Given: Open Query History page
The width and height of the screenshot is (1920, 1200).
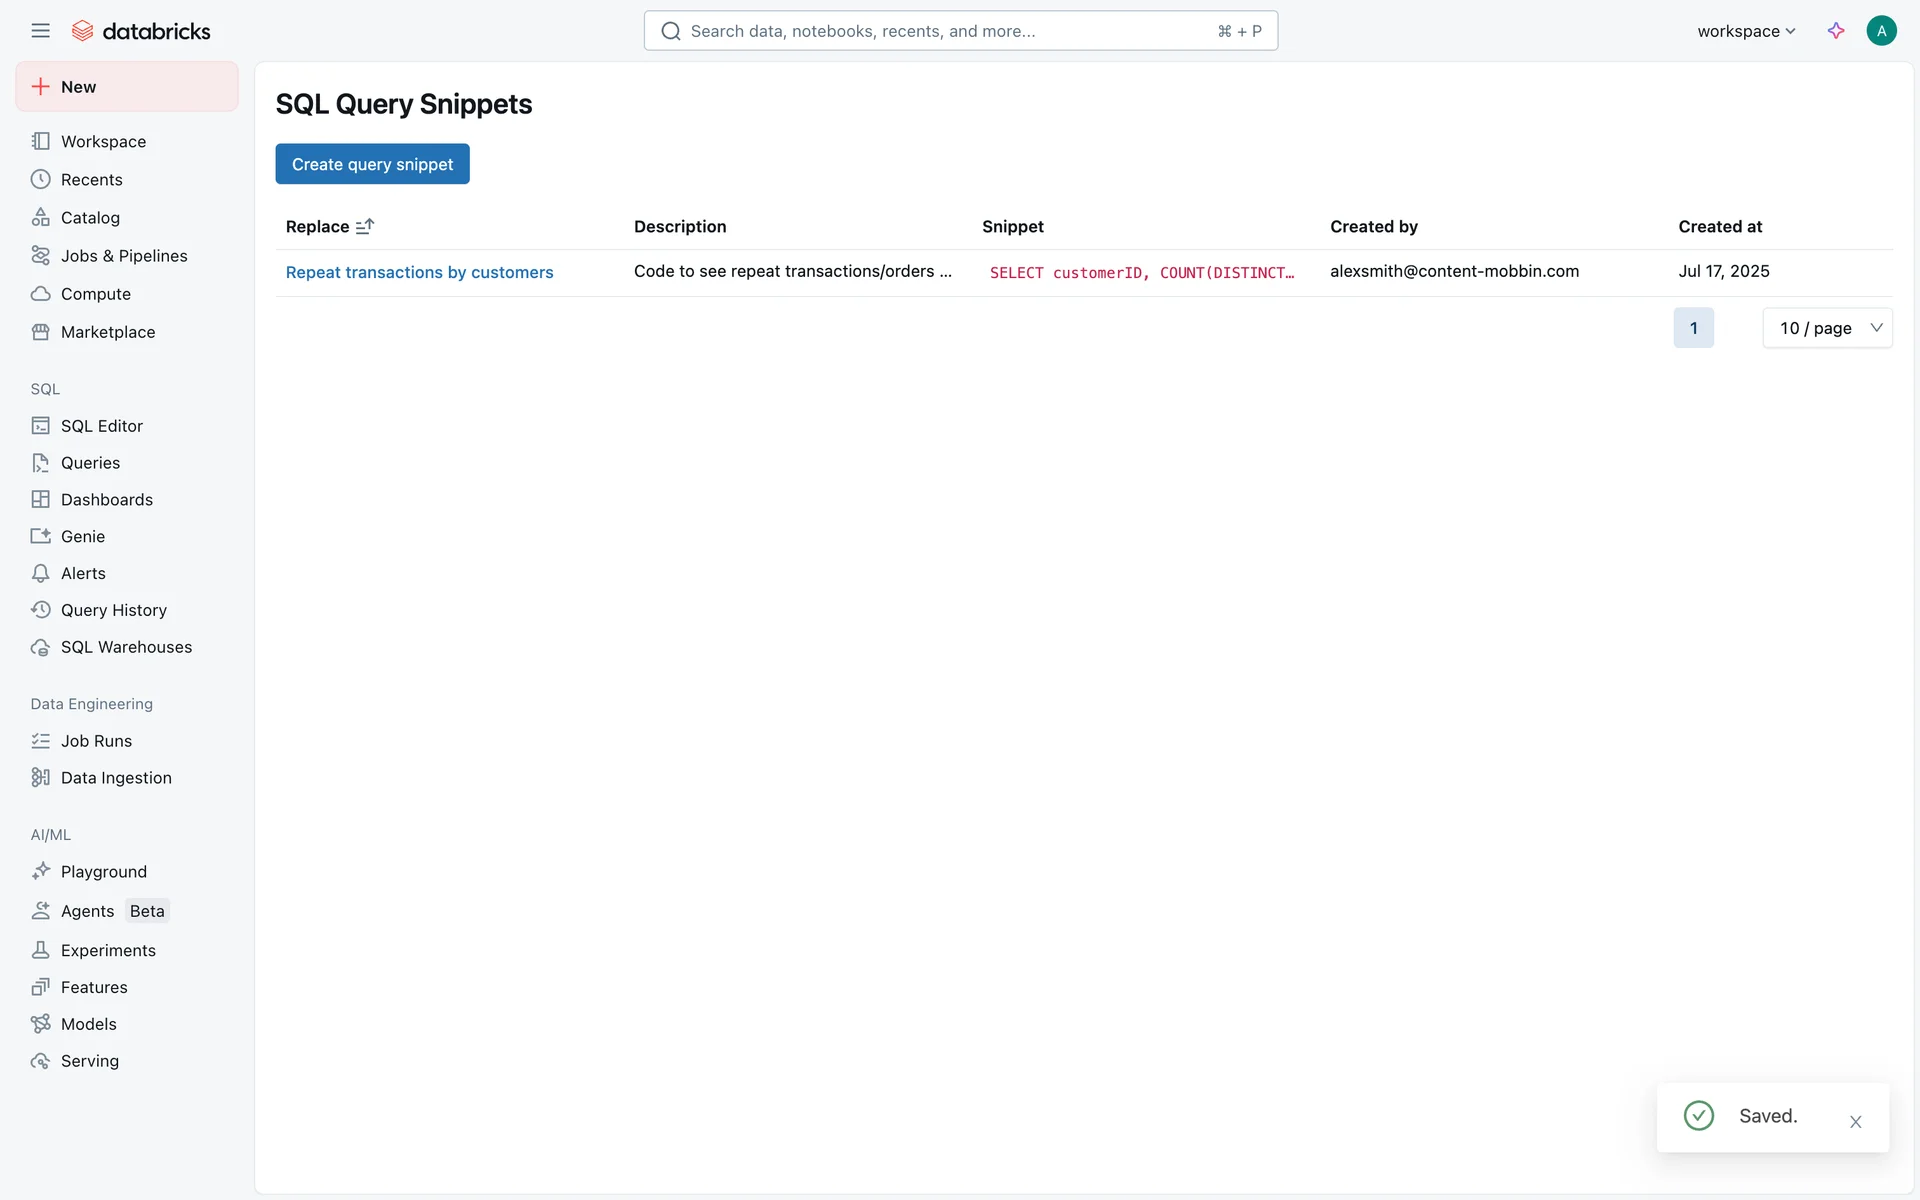Looking at the screenshot, I should click(x=113, y=610).
